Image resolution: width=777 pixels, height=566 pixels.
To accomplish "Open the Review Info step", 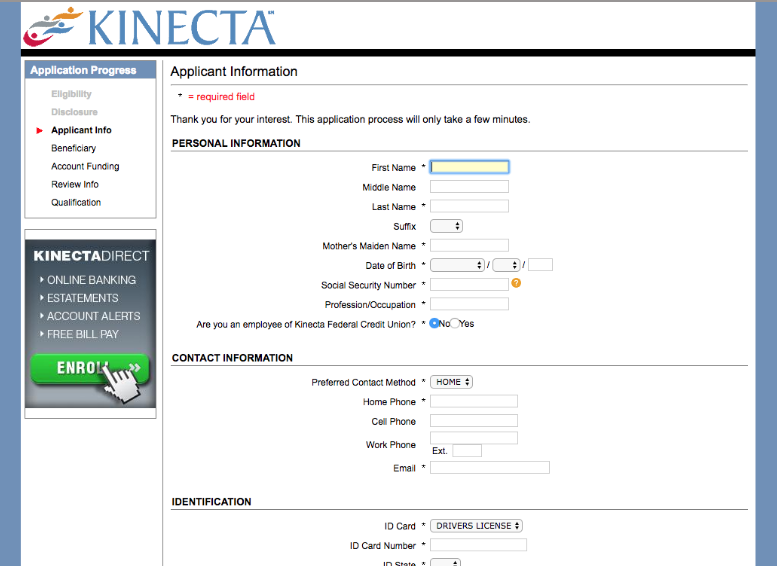I will tap(75, 184).
